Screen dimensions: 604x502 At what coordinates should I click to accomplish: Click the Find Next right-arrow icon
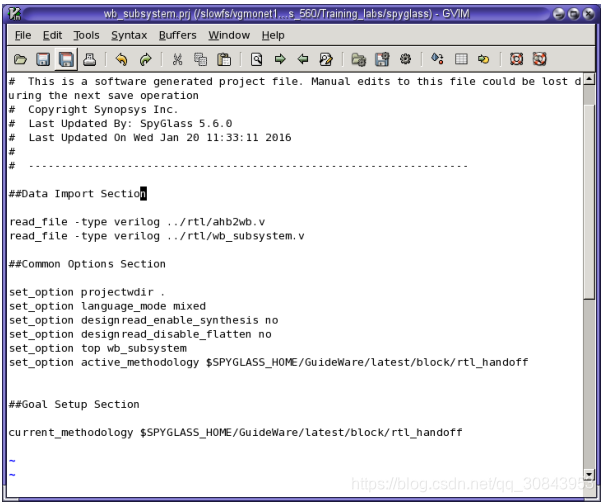point(280,60)
